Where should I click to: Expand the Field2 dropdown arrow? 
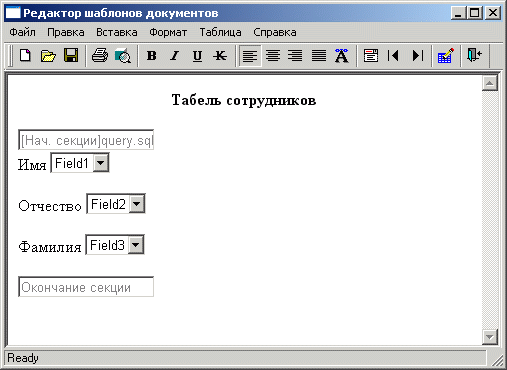point(137,204)
